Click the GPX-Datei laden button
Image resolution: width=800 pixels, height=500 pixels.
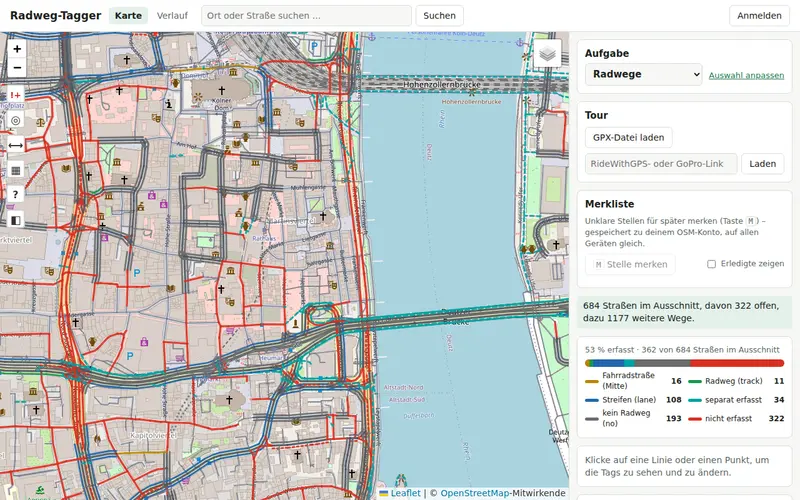pos(628,138)
